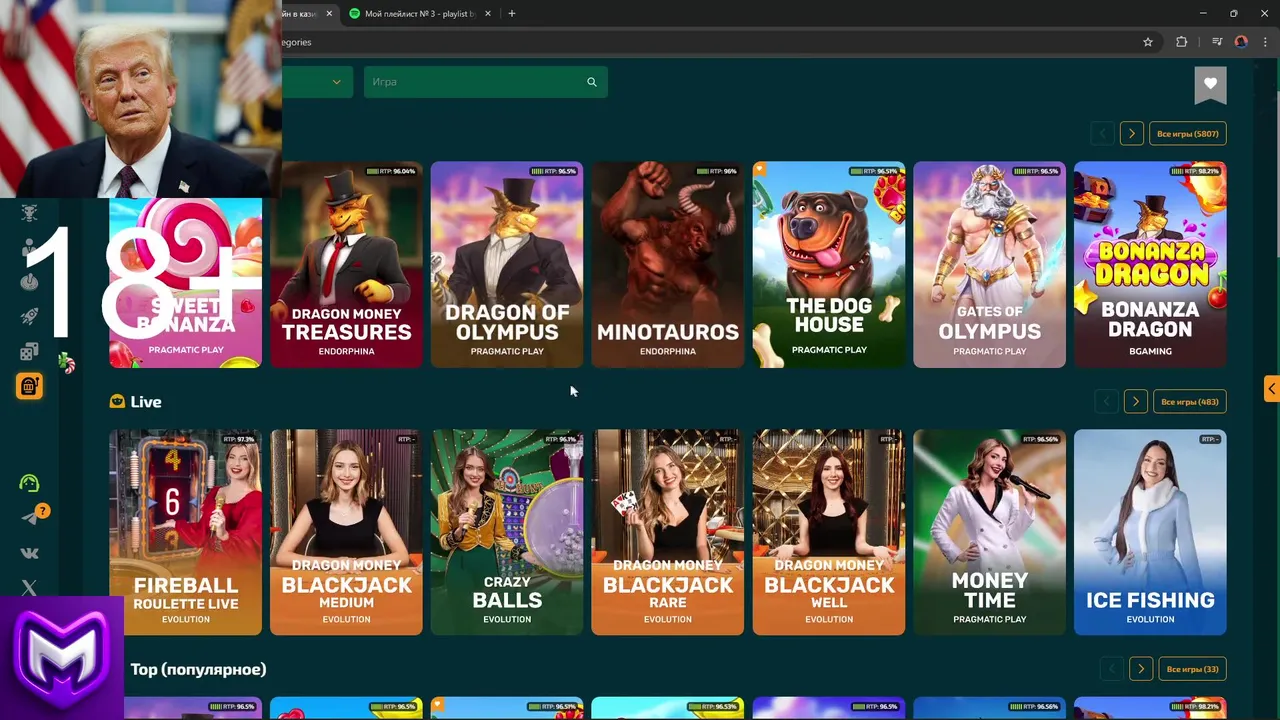Launch Minotauros by Endorphina
The image size is (1280, 720).
coord(668,265)
